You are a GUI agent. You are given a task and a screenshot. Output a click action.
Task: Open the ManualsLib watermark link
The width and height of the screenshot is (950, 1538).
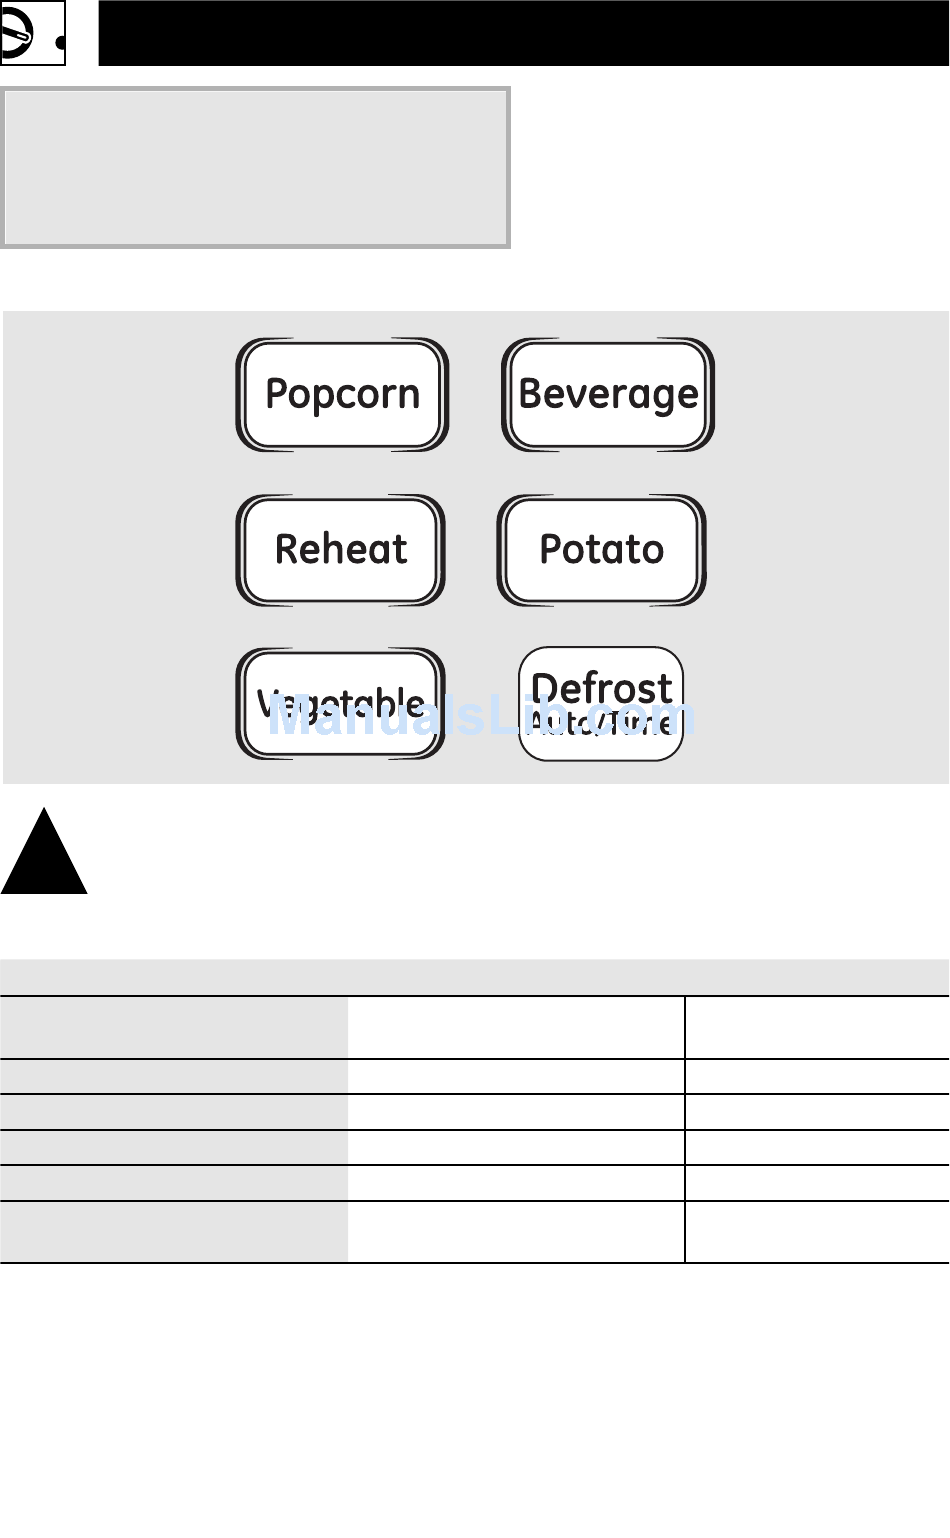[x=480, y=716]
